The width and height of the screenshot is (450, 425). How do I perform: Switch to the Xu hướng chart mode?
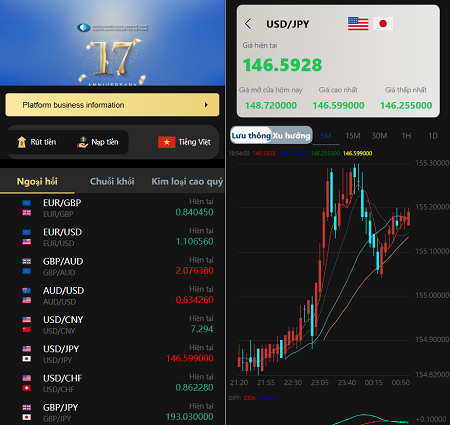[x=292, y=135]
